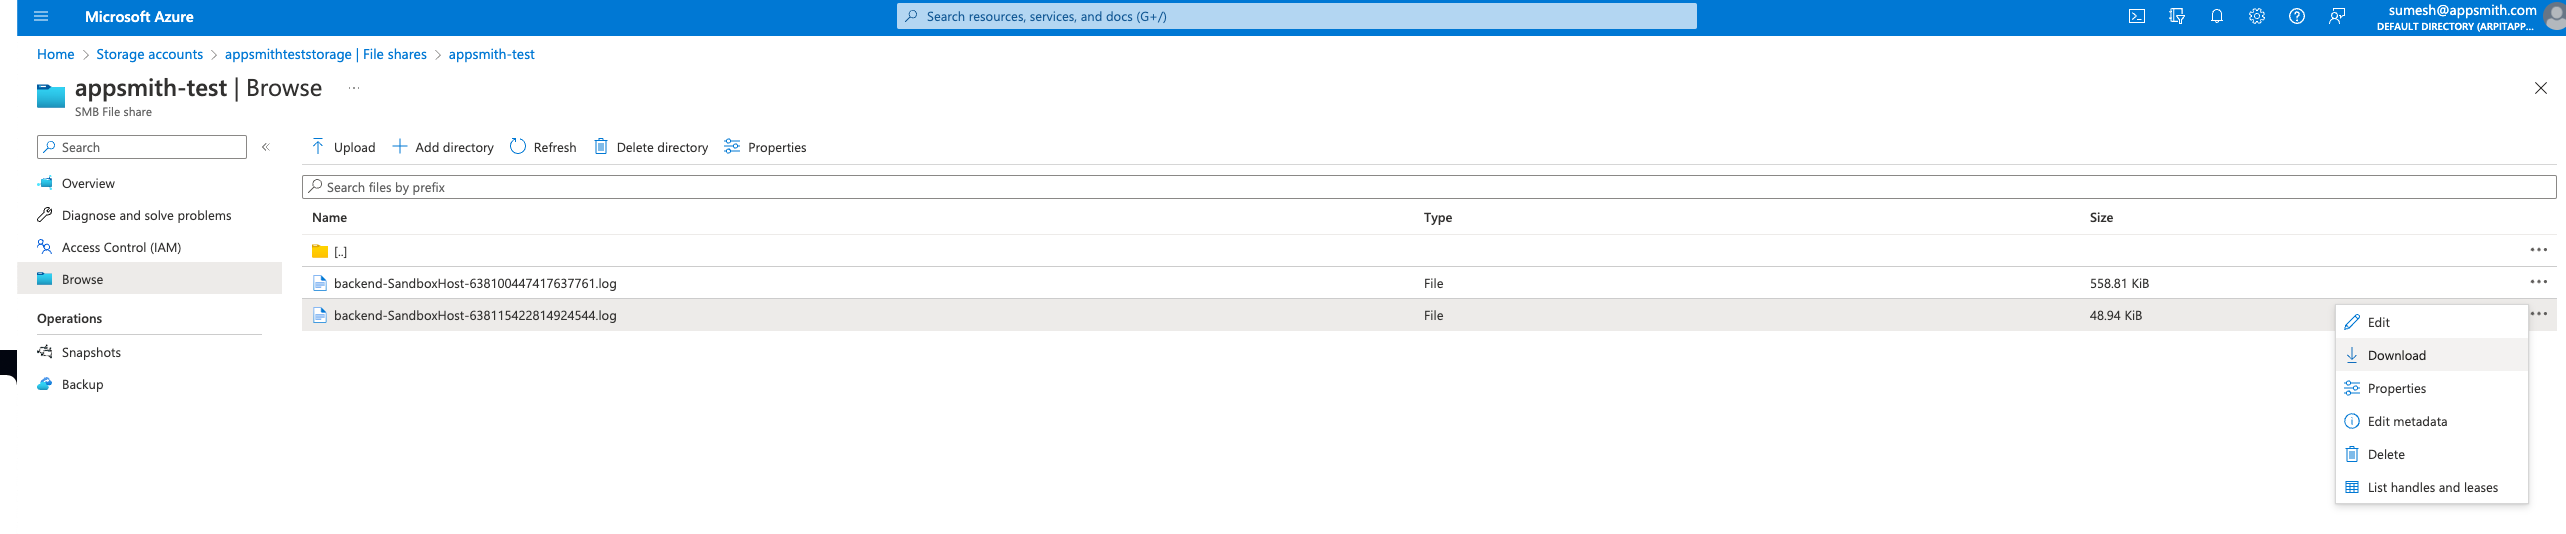Click the Search files by prefix field

(1428, 187)
